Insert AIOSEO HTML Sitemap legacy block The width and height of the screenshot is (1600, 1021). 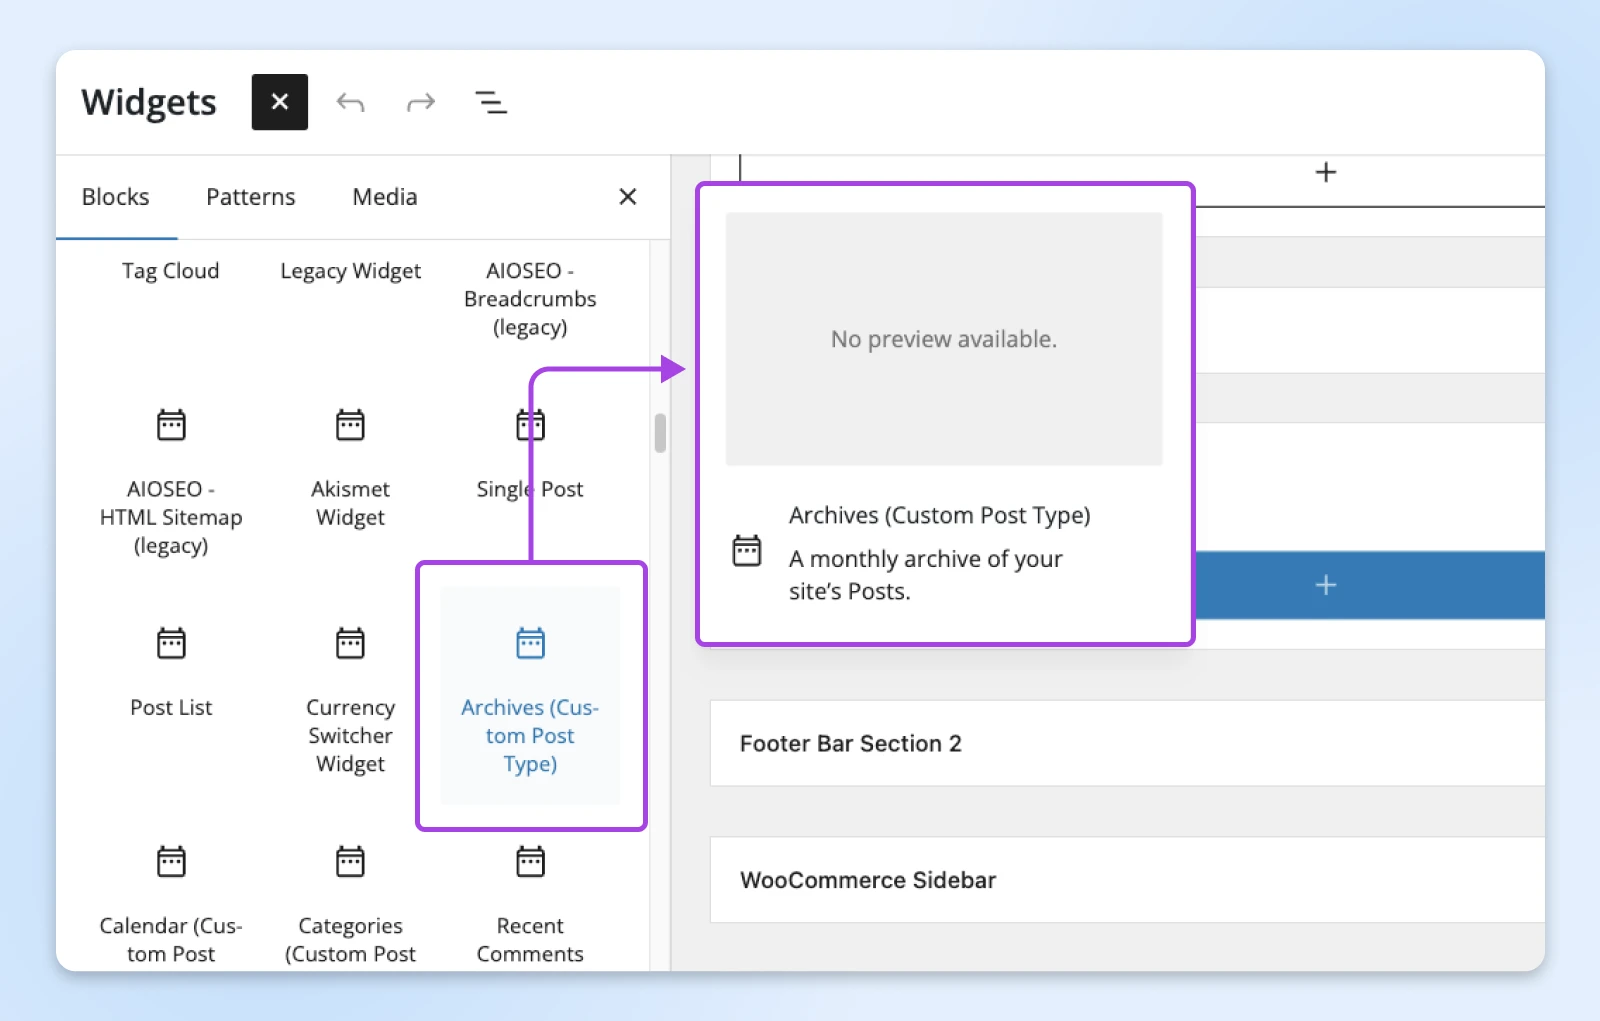[171, 480]
